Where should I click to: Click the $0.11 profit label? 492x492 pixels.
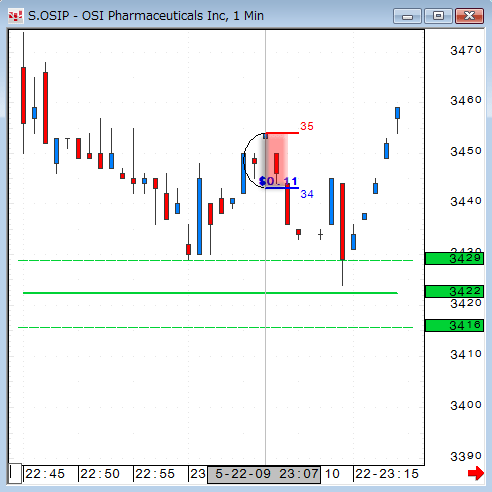pyautogui.click(x=278, y=181)
